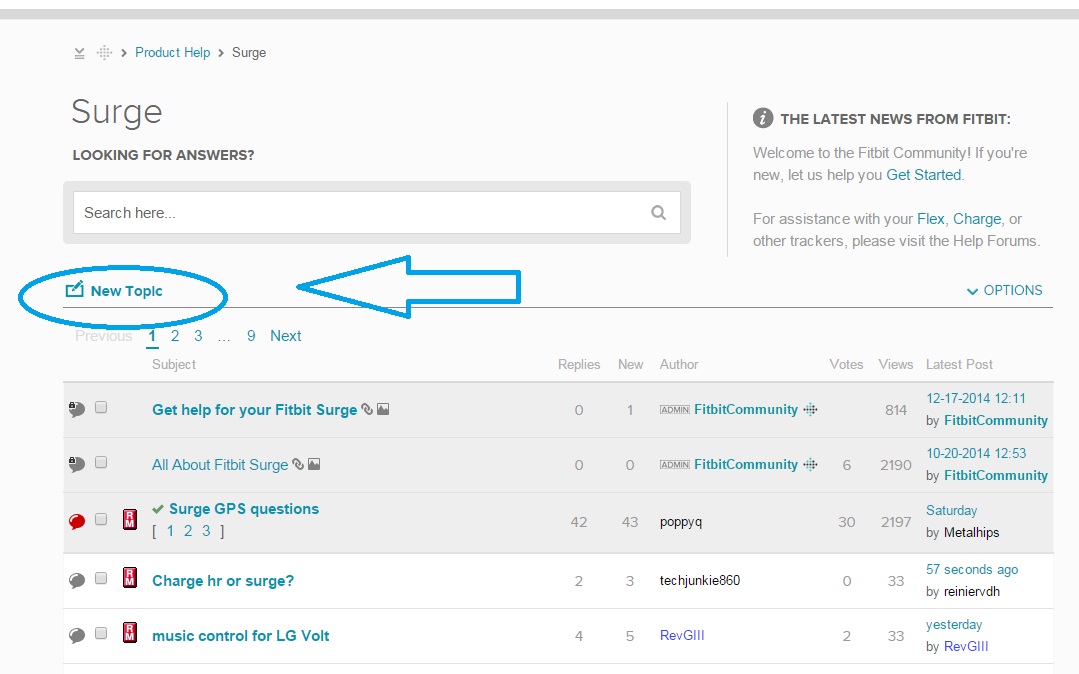
Task: View RevGIII author profile
Action: 684,635
